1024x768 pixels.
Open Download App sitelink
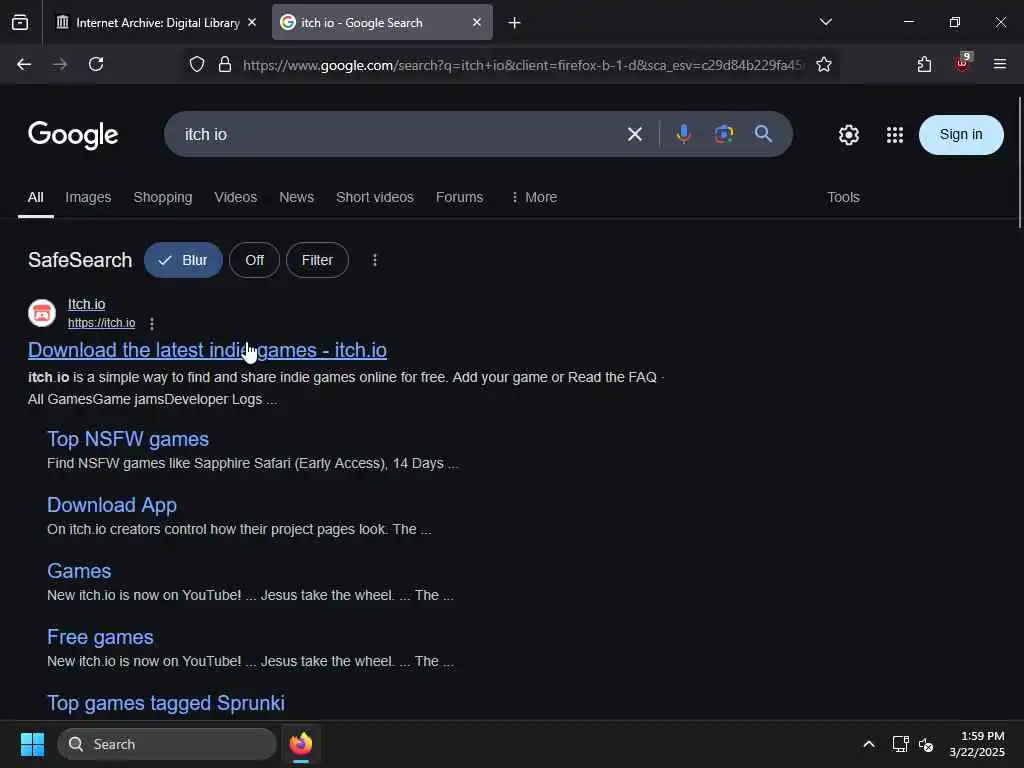click(112, 505)
